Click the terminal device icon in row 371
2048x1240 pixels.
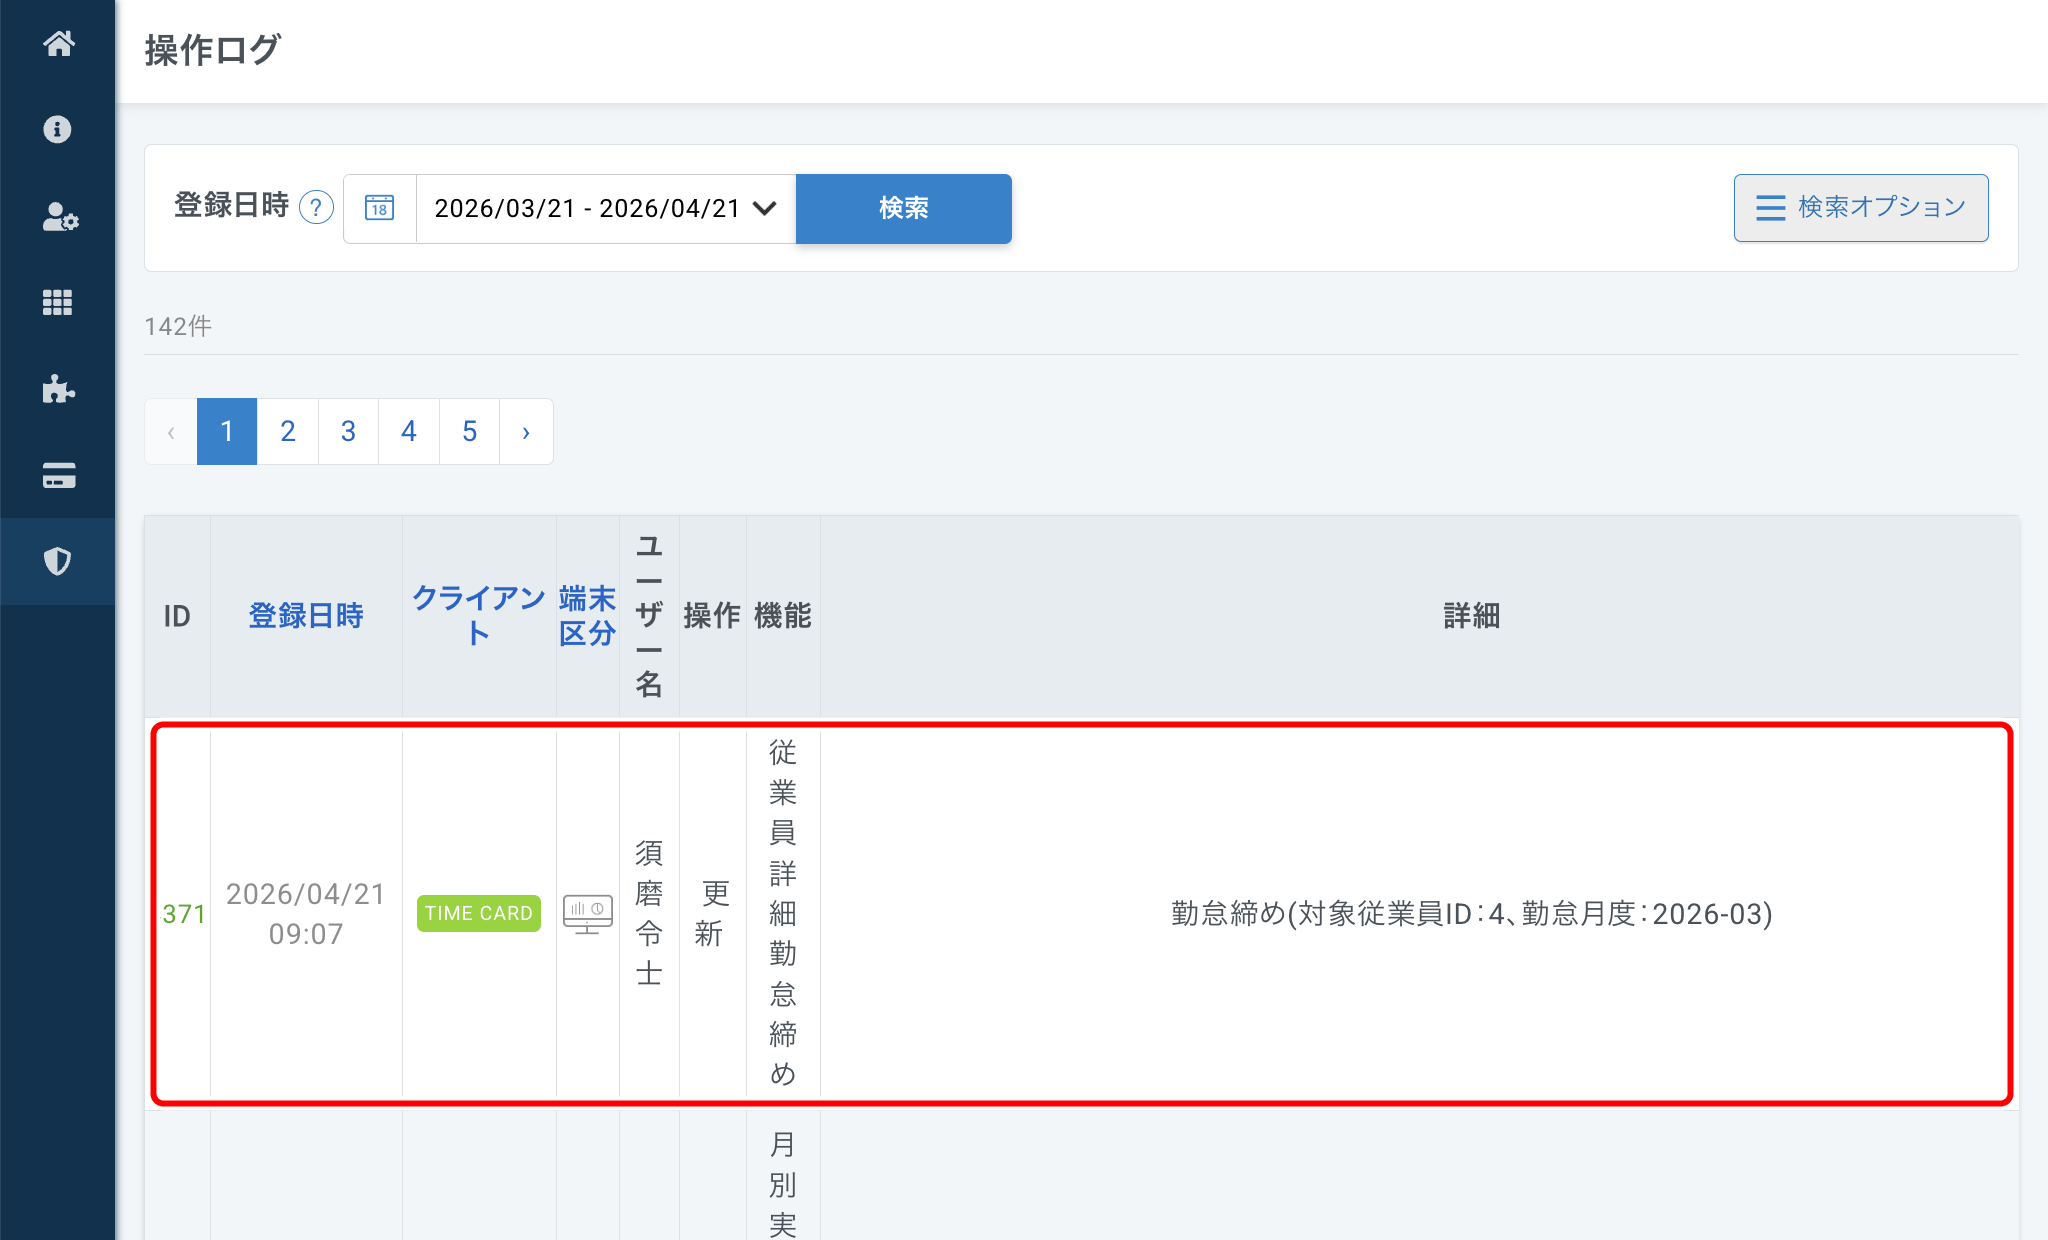(587, 913)
